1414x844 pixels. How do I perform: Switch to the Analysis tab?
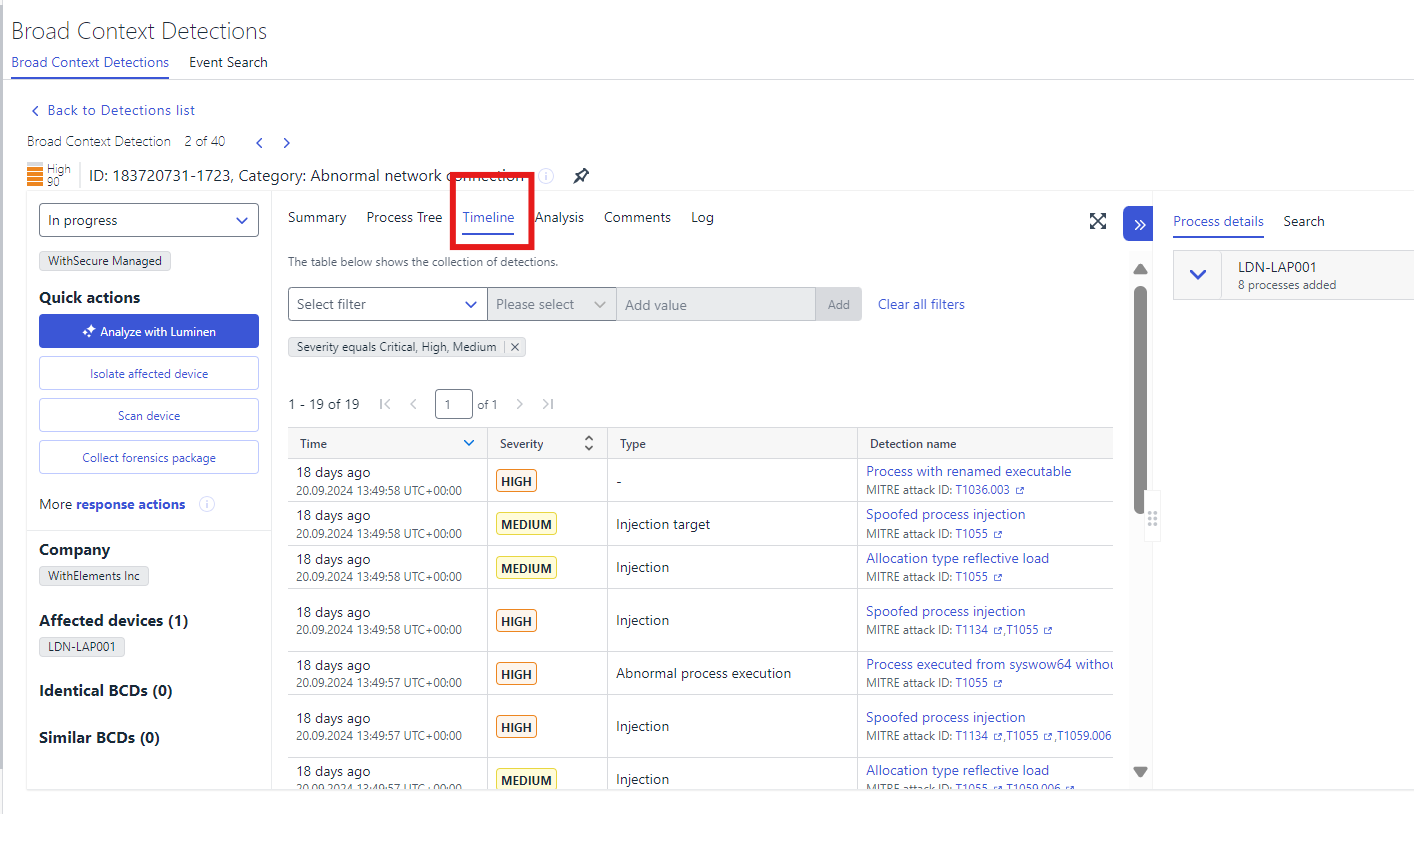point(559,217)
